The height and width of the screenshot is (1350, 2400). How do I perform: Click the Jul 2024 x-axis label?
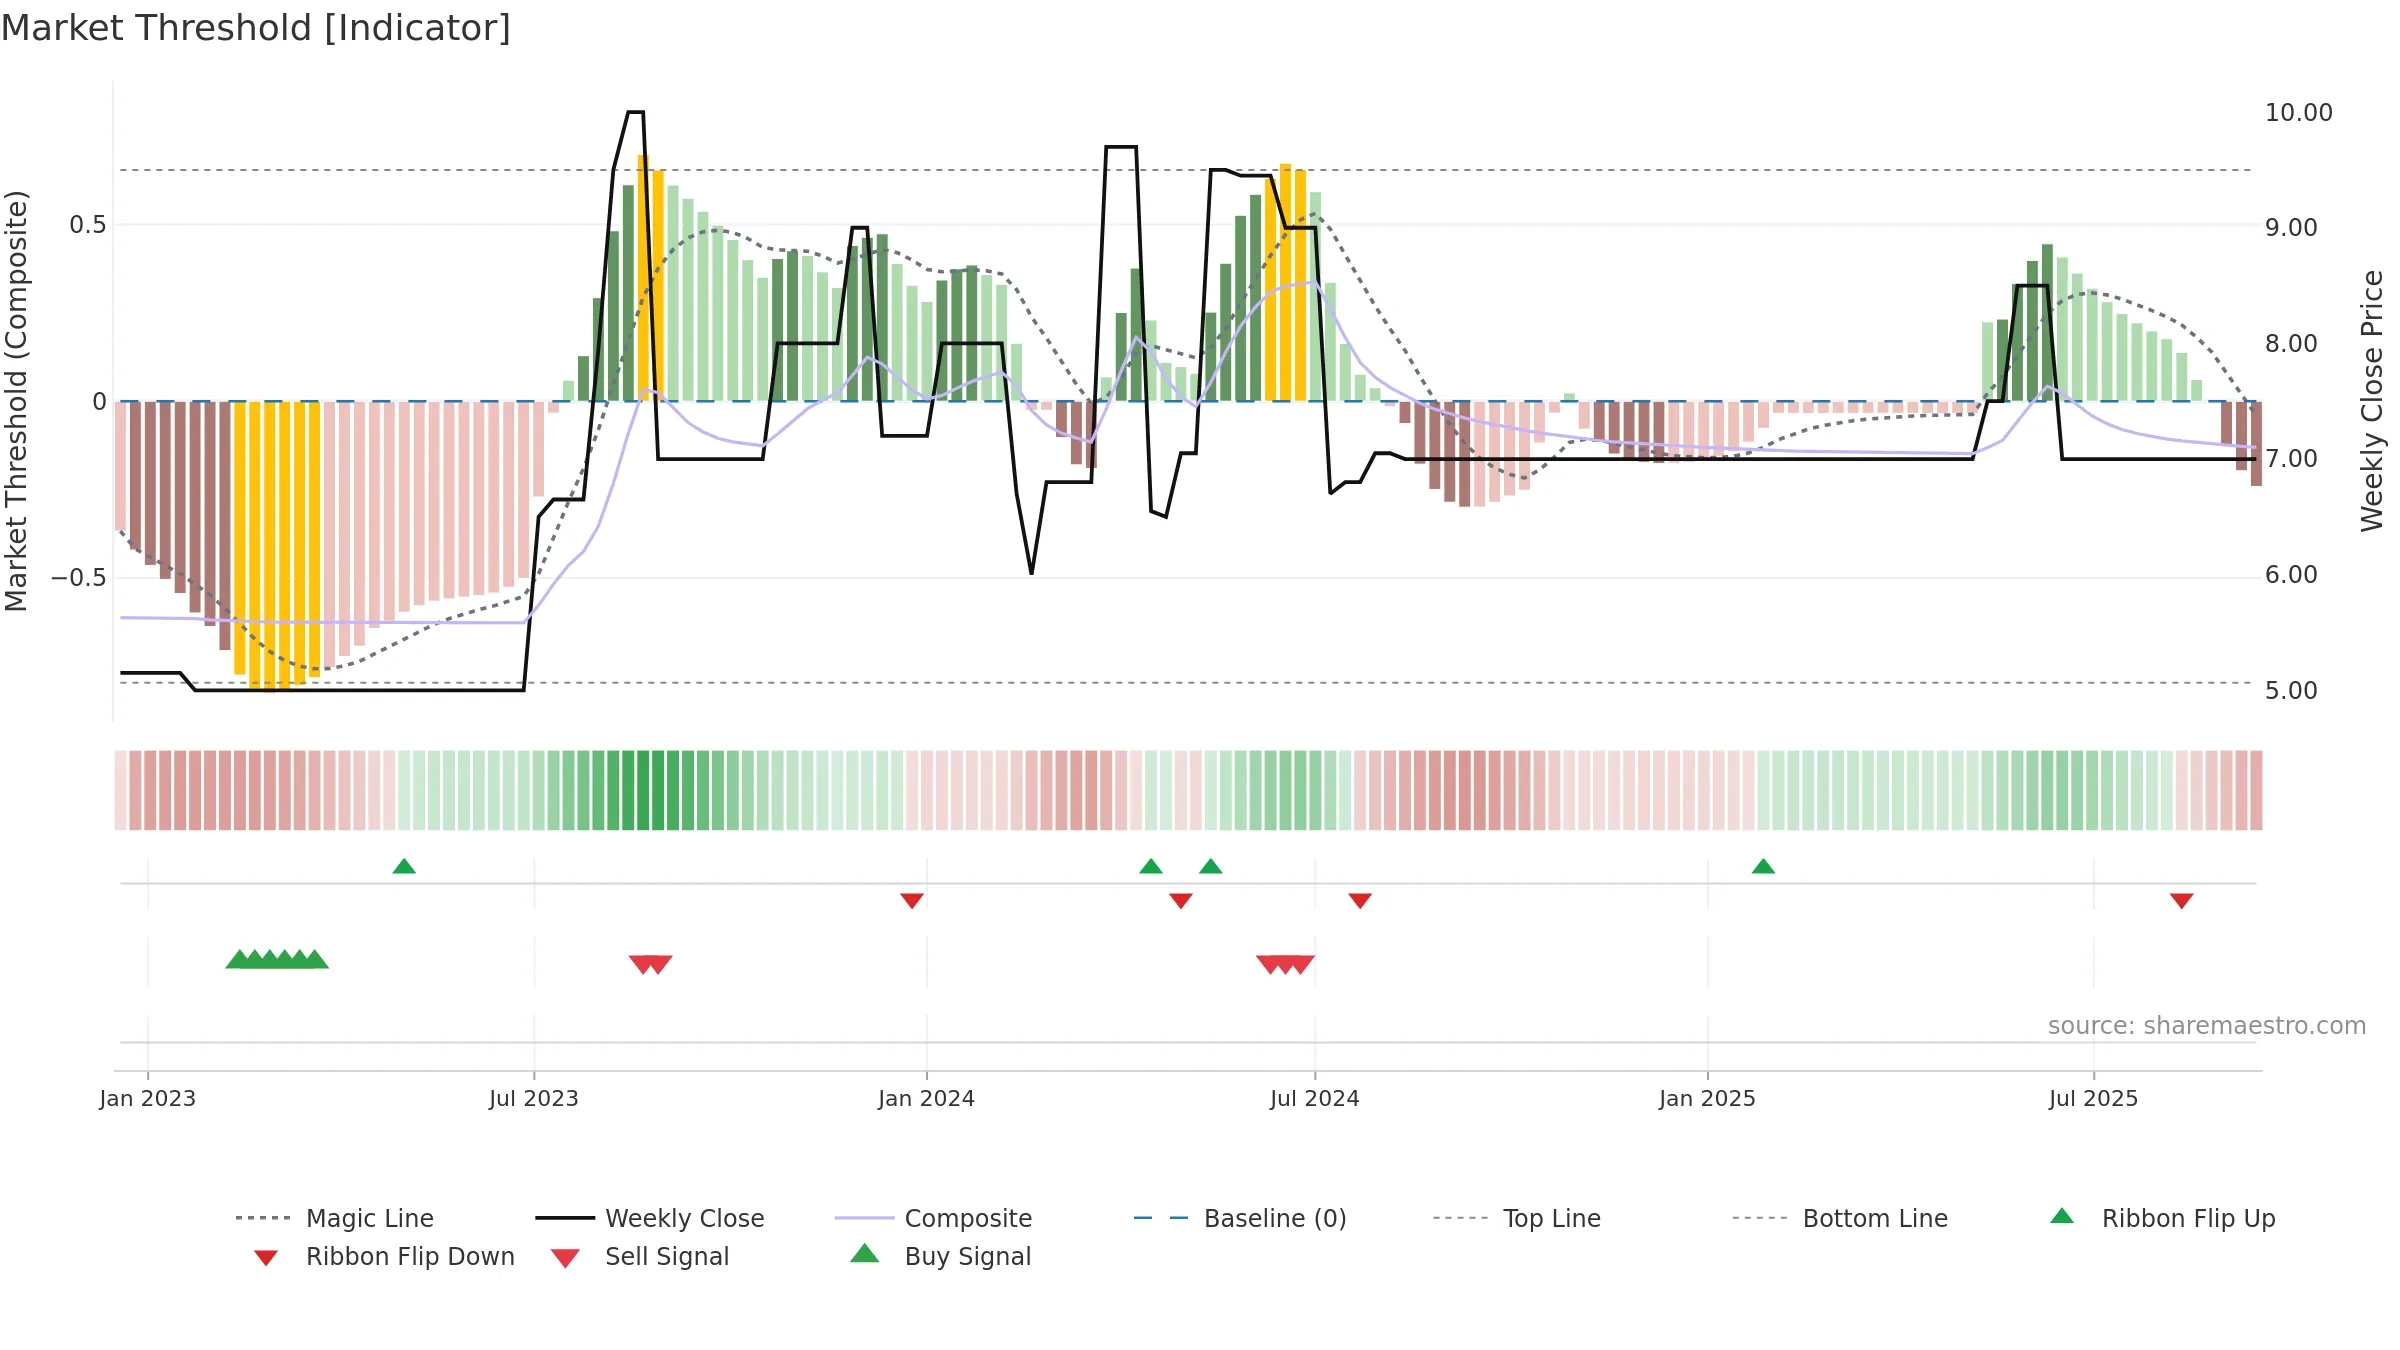click(x=1315, y=1098)
